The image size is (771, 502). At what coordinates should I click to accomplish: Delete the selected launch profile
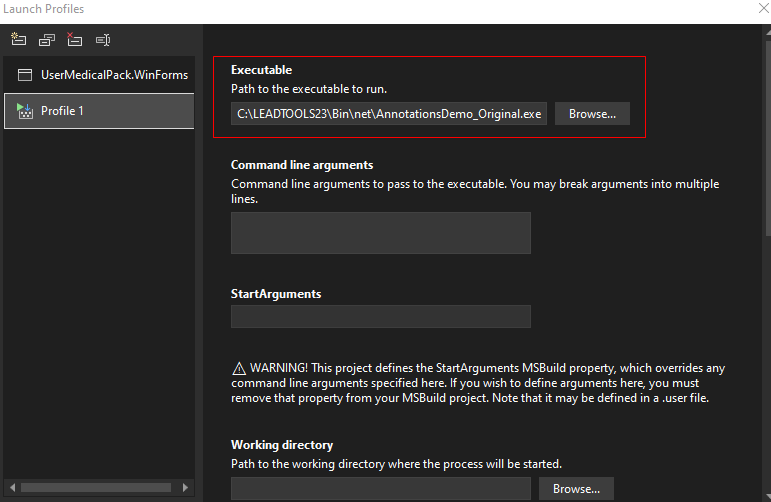[x=74, y=40]
